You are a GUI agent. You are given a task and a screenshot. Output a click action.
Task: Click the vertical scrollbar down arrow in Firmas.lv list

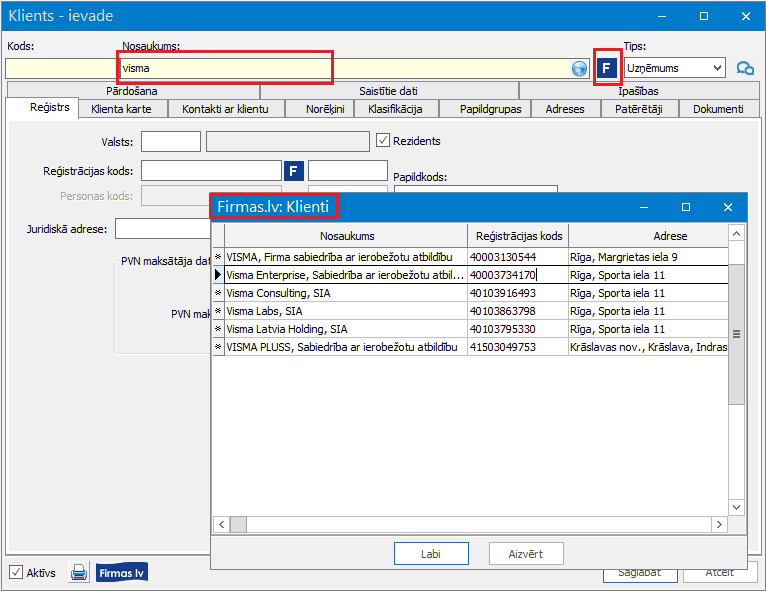[x=736, y=507]
